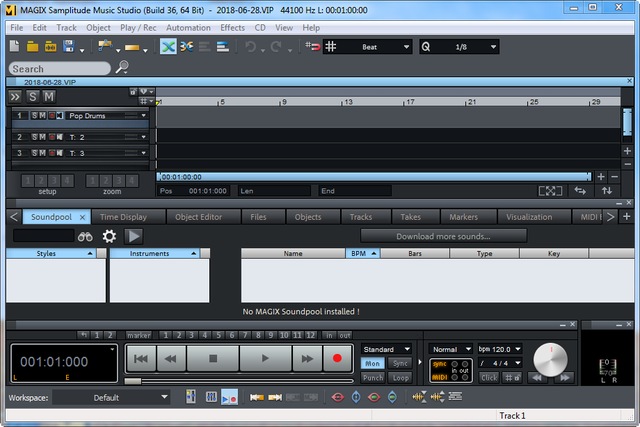Click Download more sounds button
Screen dimensions: 640x427
[443, 236]
